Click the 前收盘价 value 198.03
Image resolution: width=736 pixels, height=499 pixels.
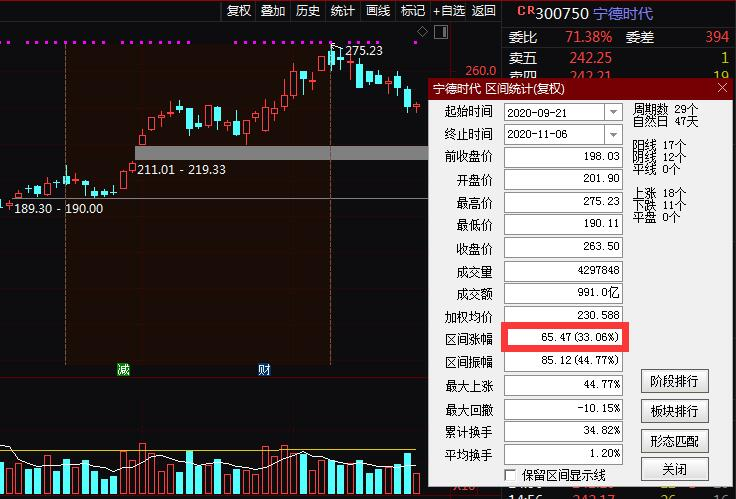click(x=563, y=157)
